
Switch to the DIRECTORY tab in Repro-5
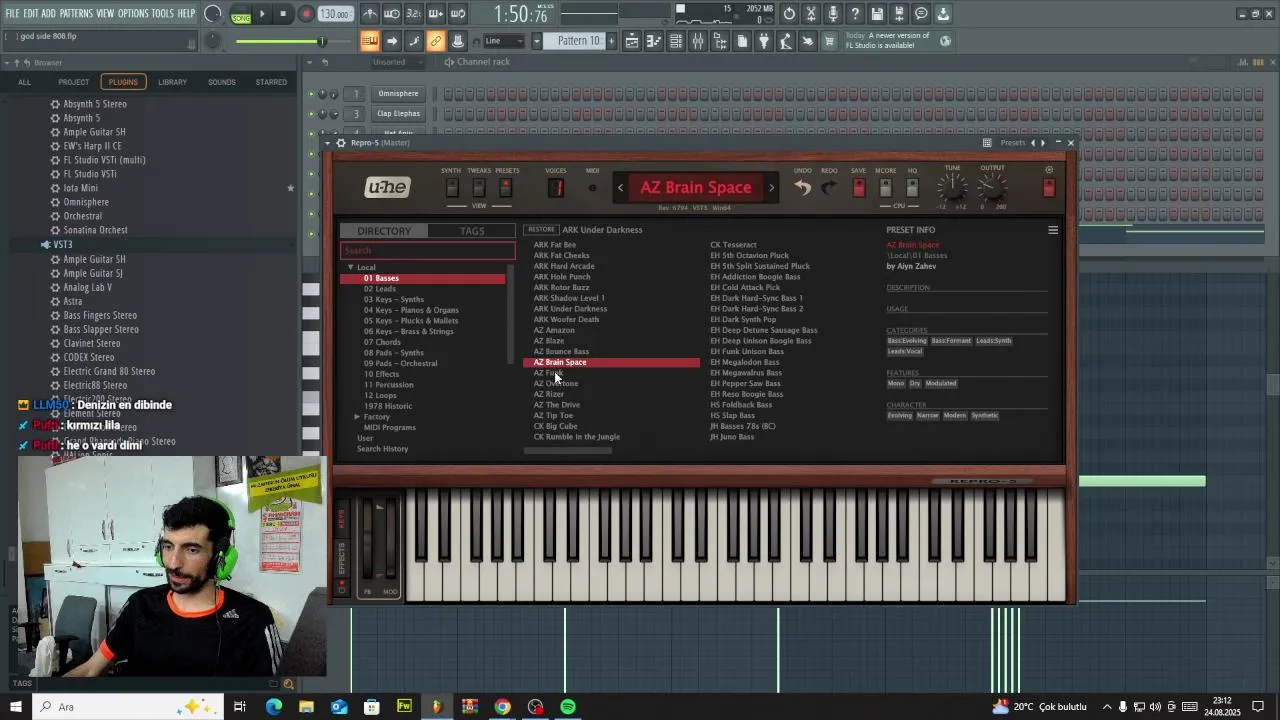click(384, 231)
